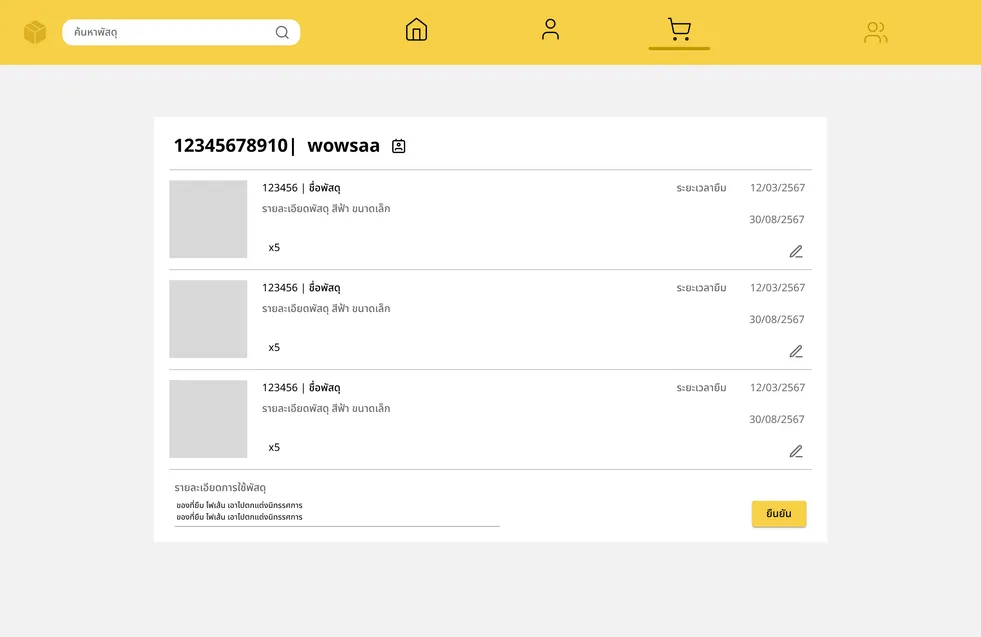Edit the second item with pencil icon
Viewport: 981px width, 637px height.
point(796,352)
